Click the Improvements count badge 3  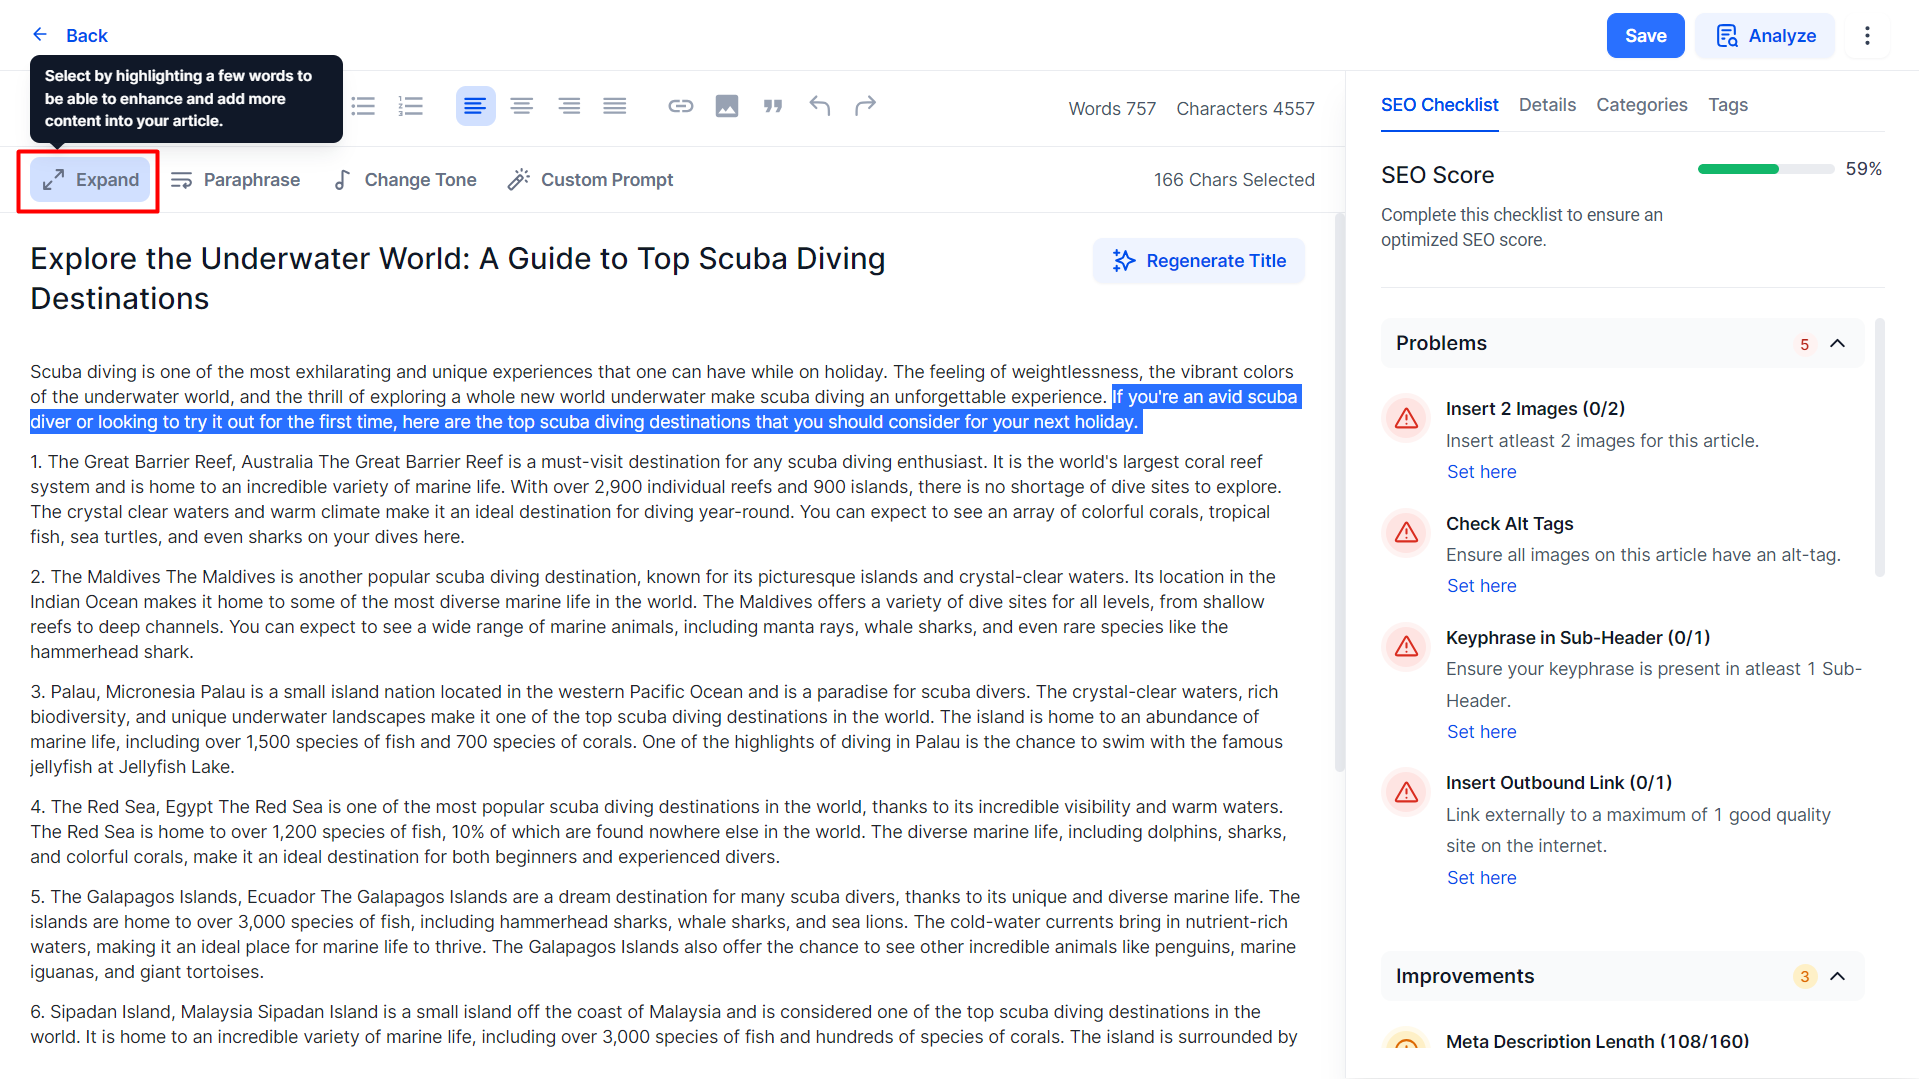point(1804,977)
